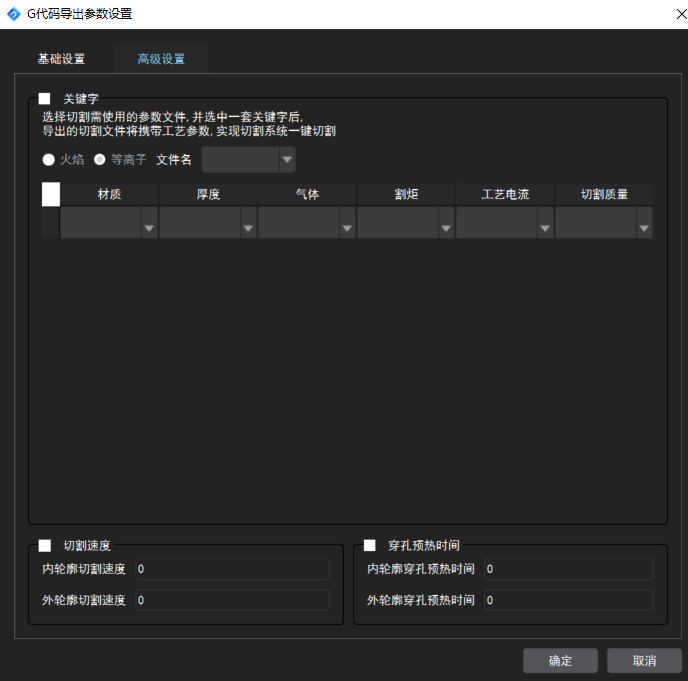688x681 pixels.
Task: Click the 材质 column header
Action: pyautogui.click(x=109, y=194)
